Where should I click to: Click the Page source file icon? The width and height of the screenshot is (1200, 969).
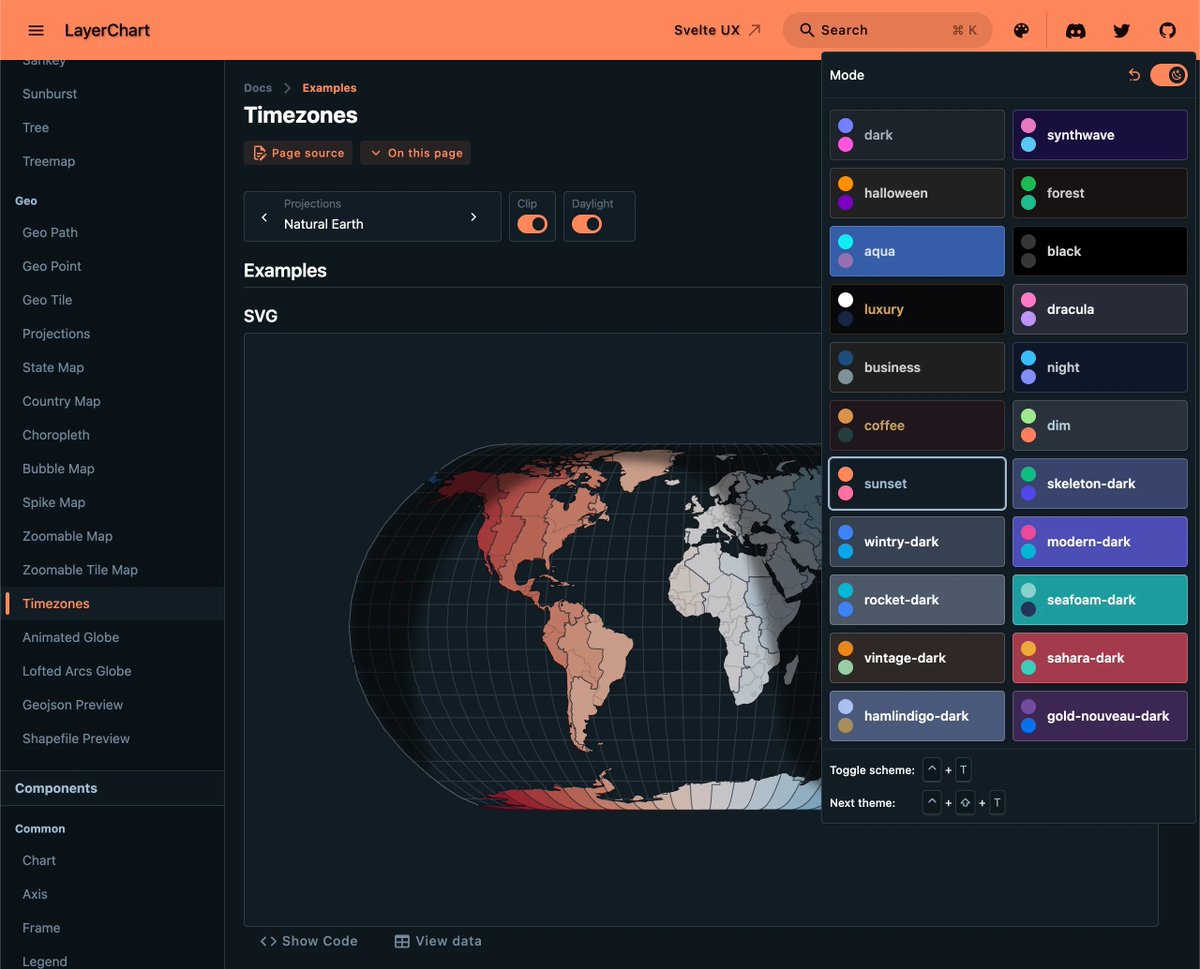click(x=260, y=153)
